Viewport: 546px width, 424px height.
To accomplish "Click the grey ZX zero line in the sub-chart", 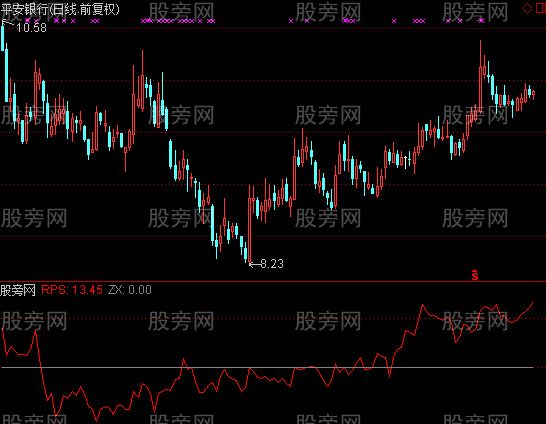I will (x=267, y=367).
